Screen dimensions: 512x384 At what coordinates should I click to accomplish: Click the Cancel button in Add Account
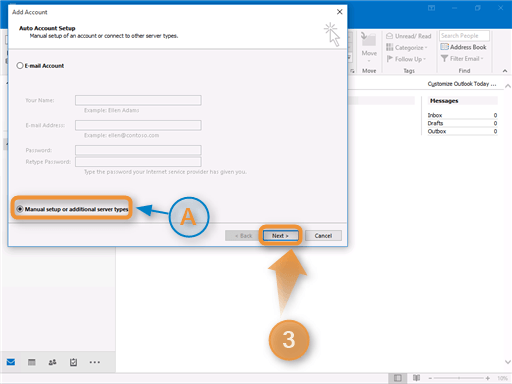(323, 236)
